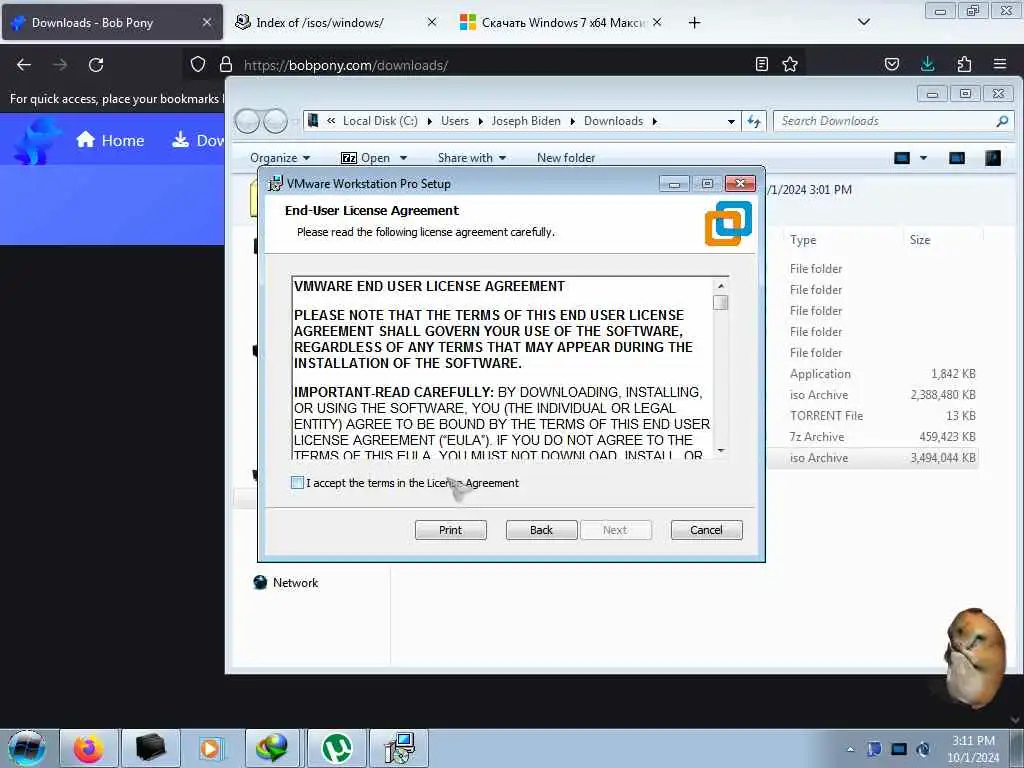Create a New folder in Explorer
The image size is (1024, 768).
coord(566,158)
